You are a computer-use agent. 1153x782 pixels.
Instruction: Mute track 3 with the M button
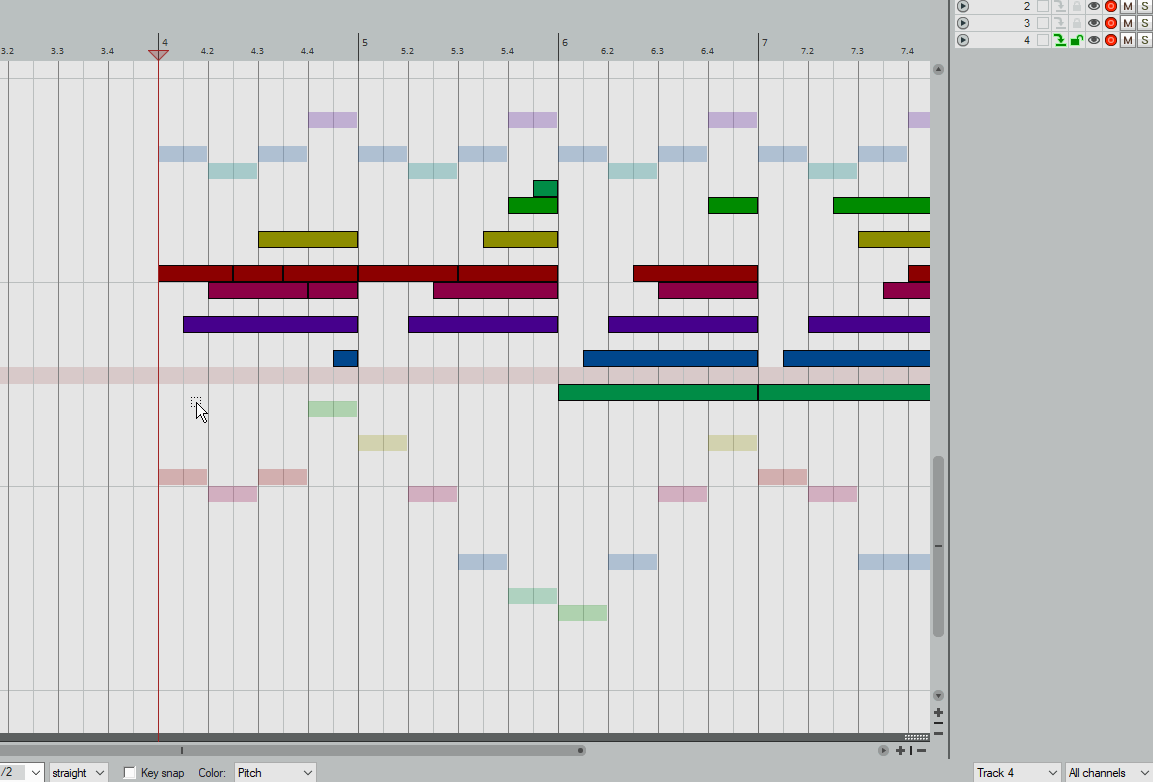coord(1128,23)
